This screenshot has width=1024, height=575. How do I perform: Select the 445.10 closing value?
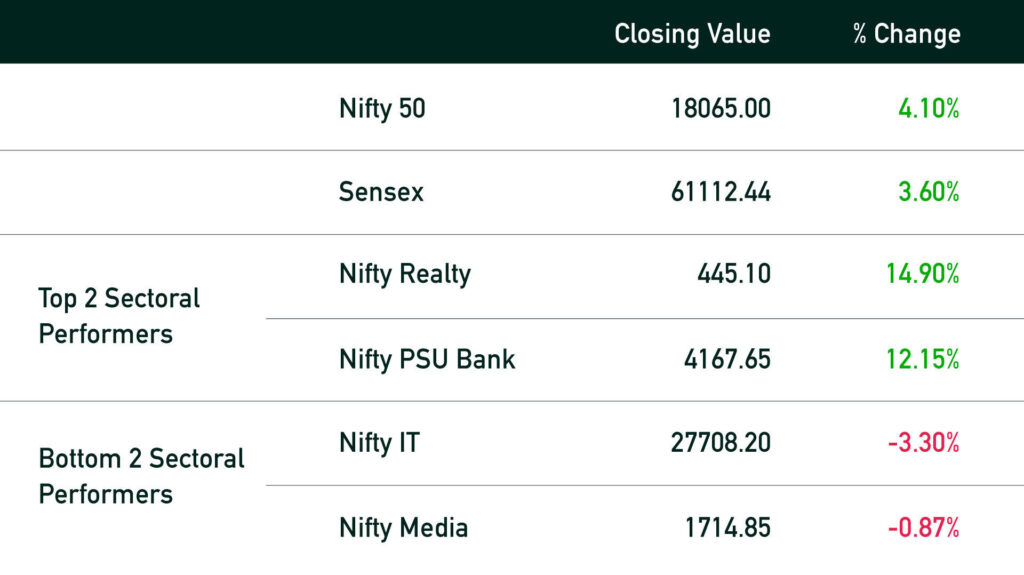[x=734, y=274]
